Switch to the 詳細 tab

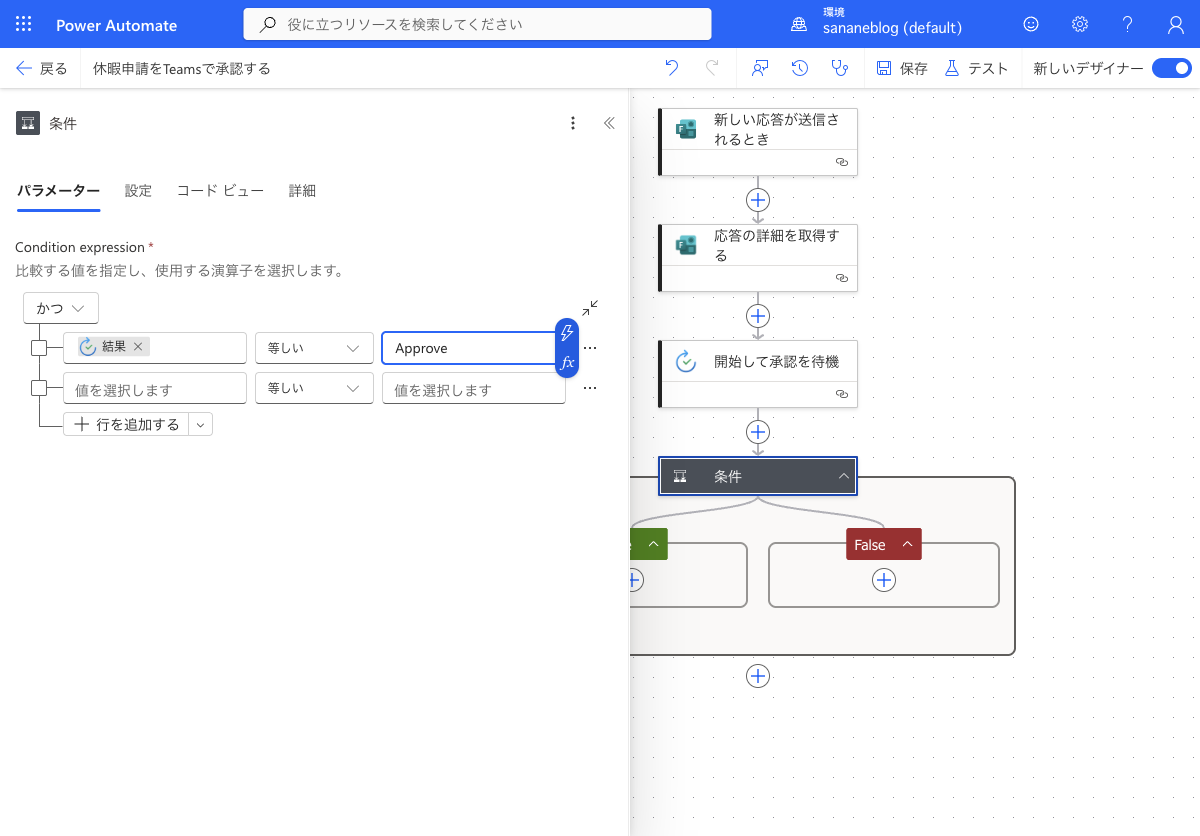pyautogui.click(x=302, y=191)
